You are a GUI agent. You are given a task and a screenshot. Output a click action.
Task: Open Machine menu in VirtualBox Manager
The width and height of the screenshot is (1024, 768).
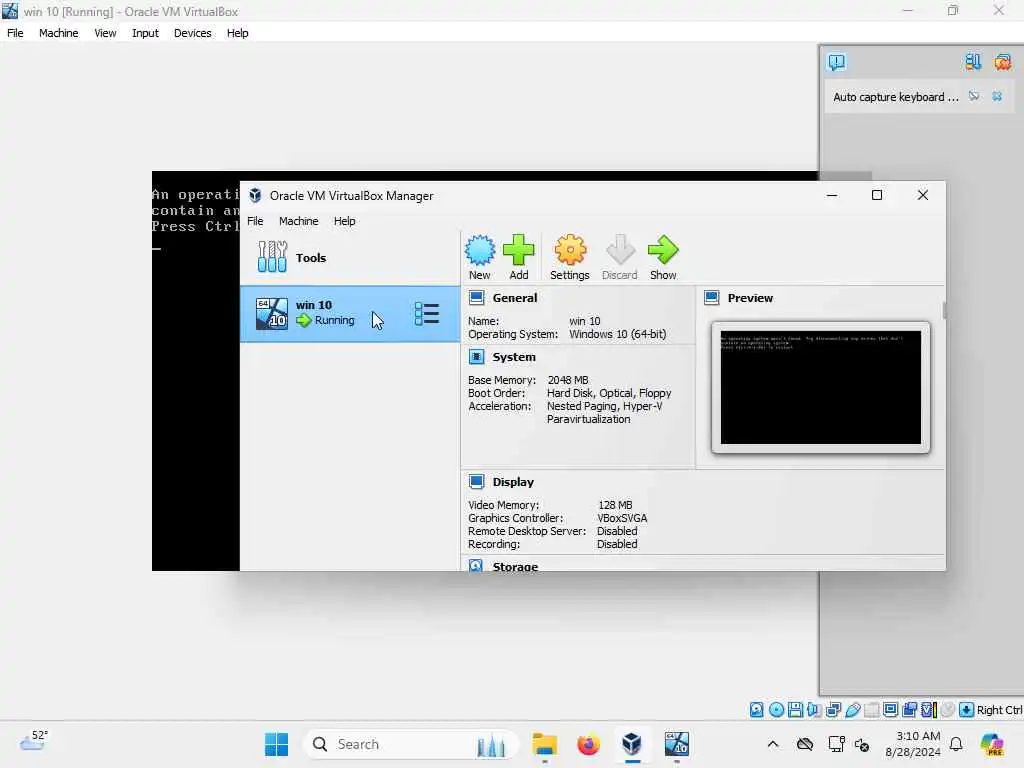(298, 221)
